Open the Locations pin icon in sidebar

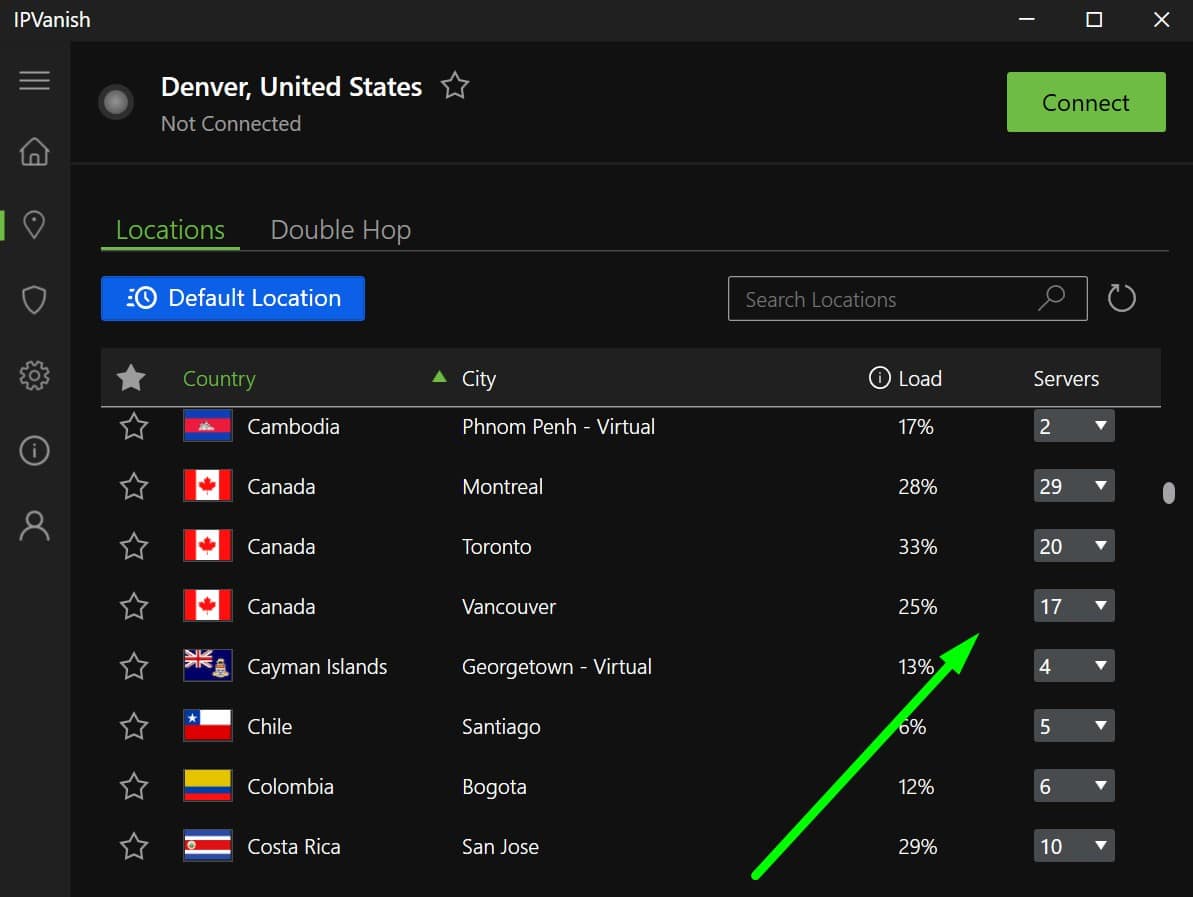(x=34, y=225)
